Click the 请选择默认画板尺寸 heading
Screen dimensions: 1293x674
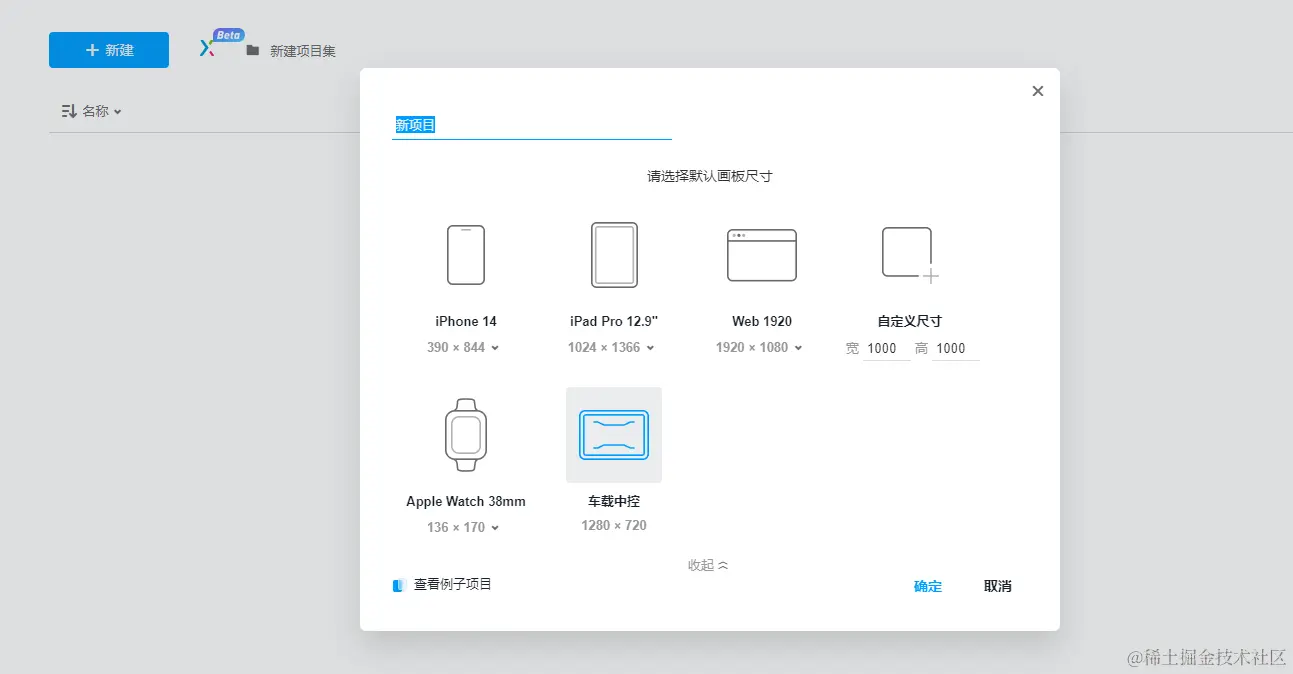(710, 176)
